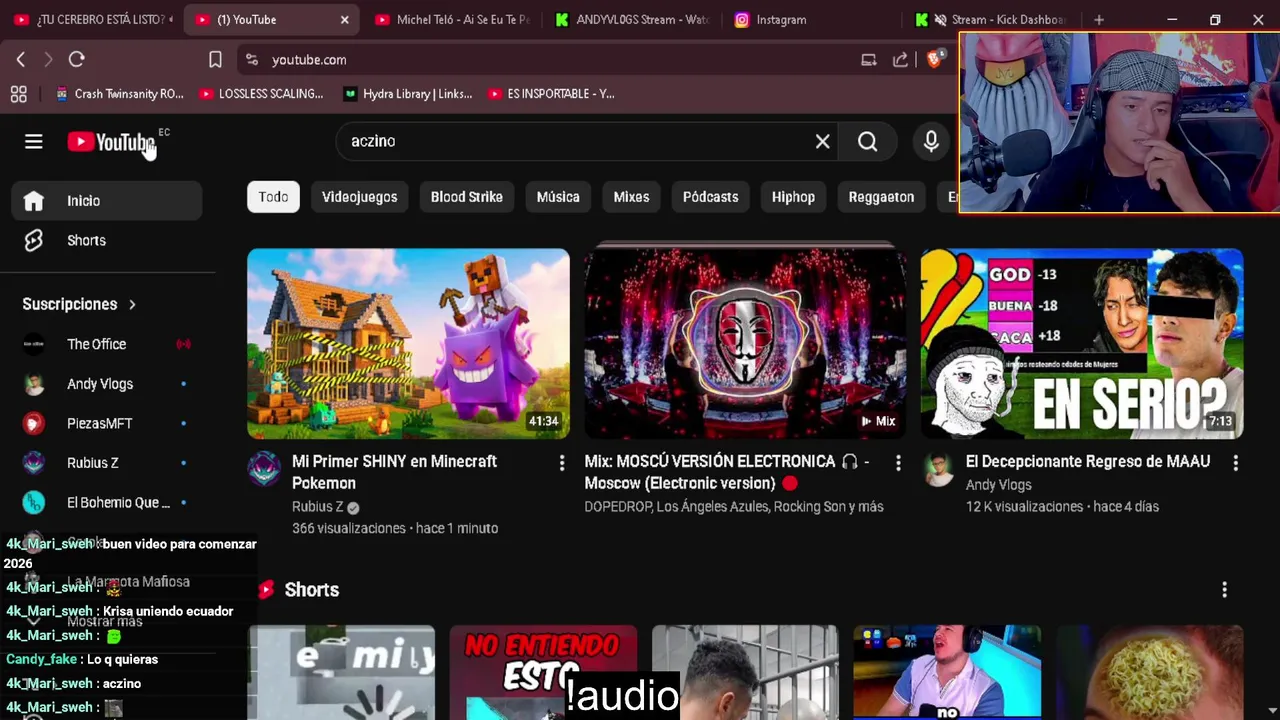Open the browser apps grid icon
This screenshot has height=720, width=1280.
[18, 94]
